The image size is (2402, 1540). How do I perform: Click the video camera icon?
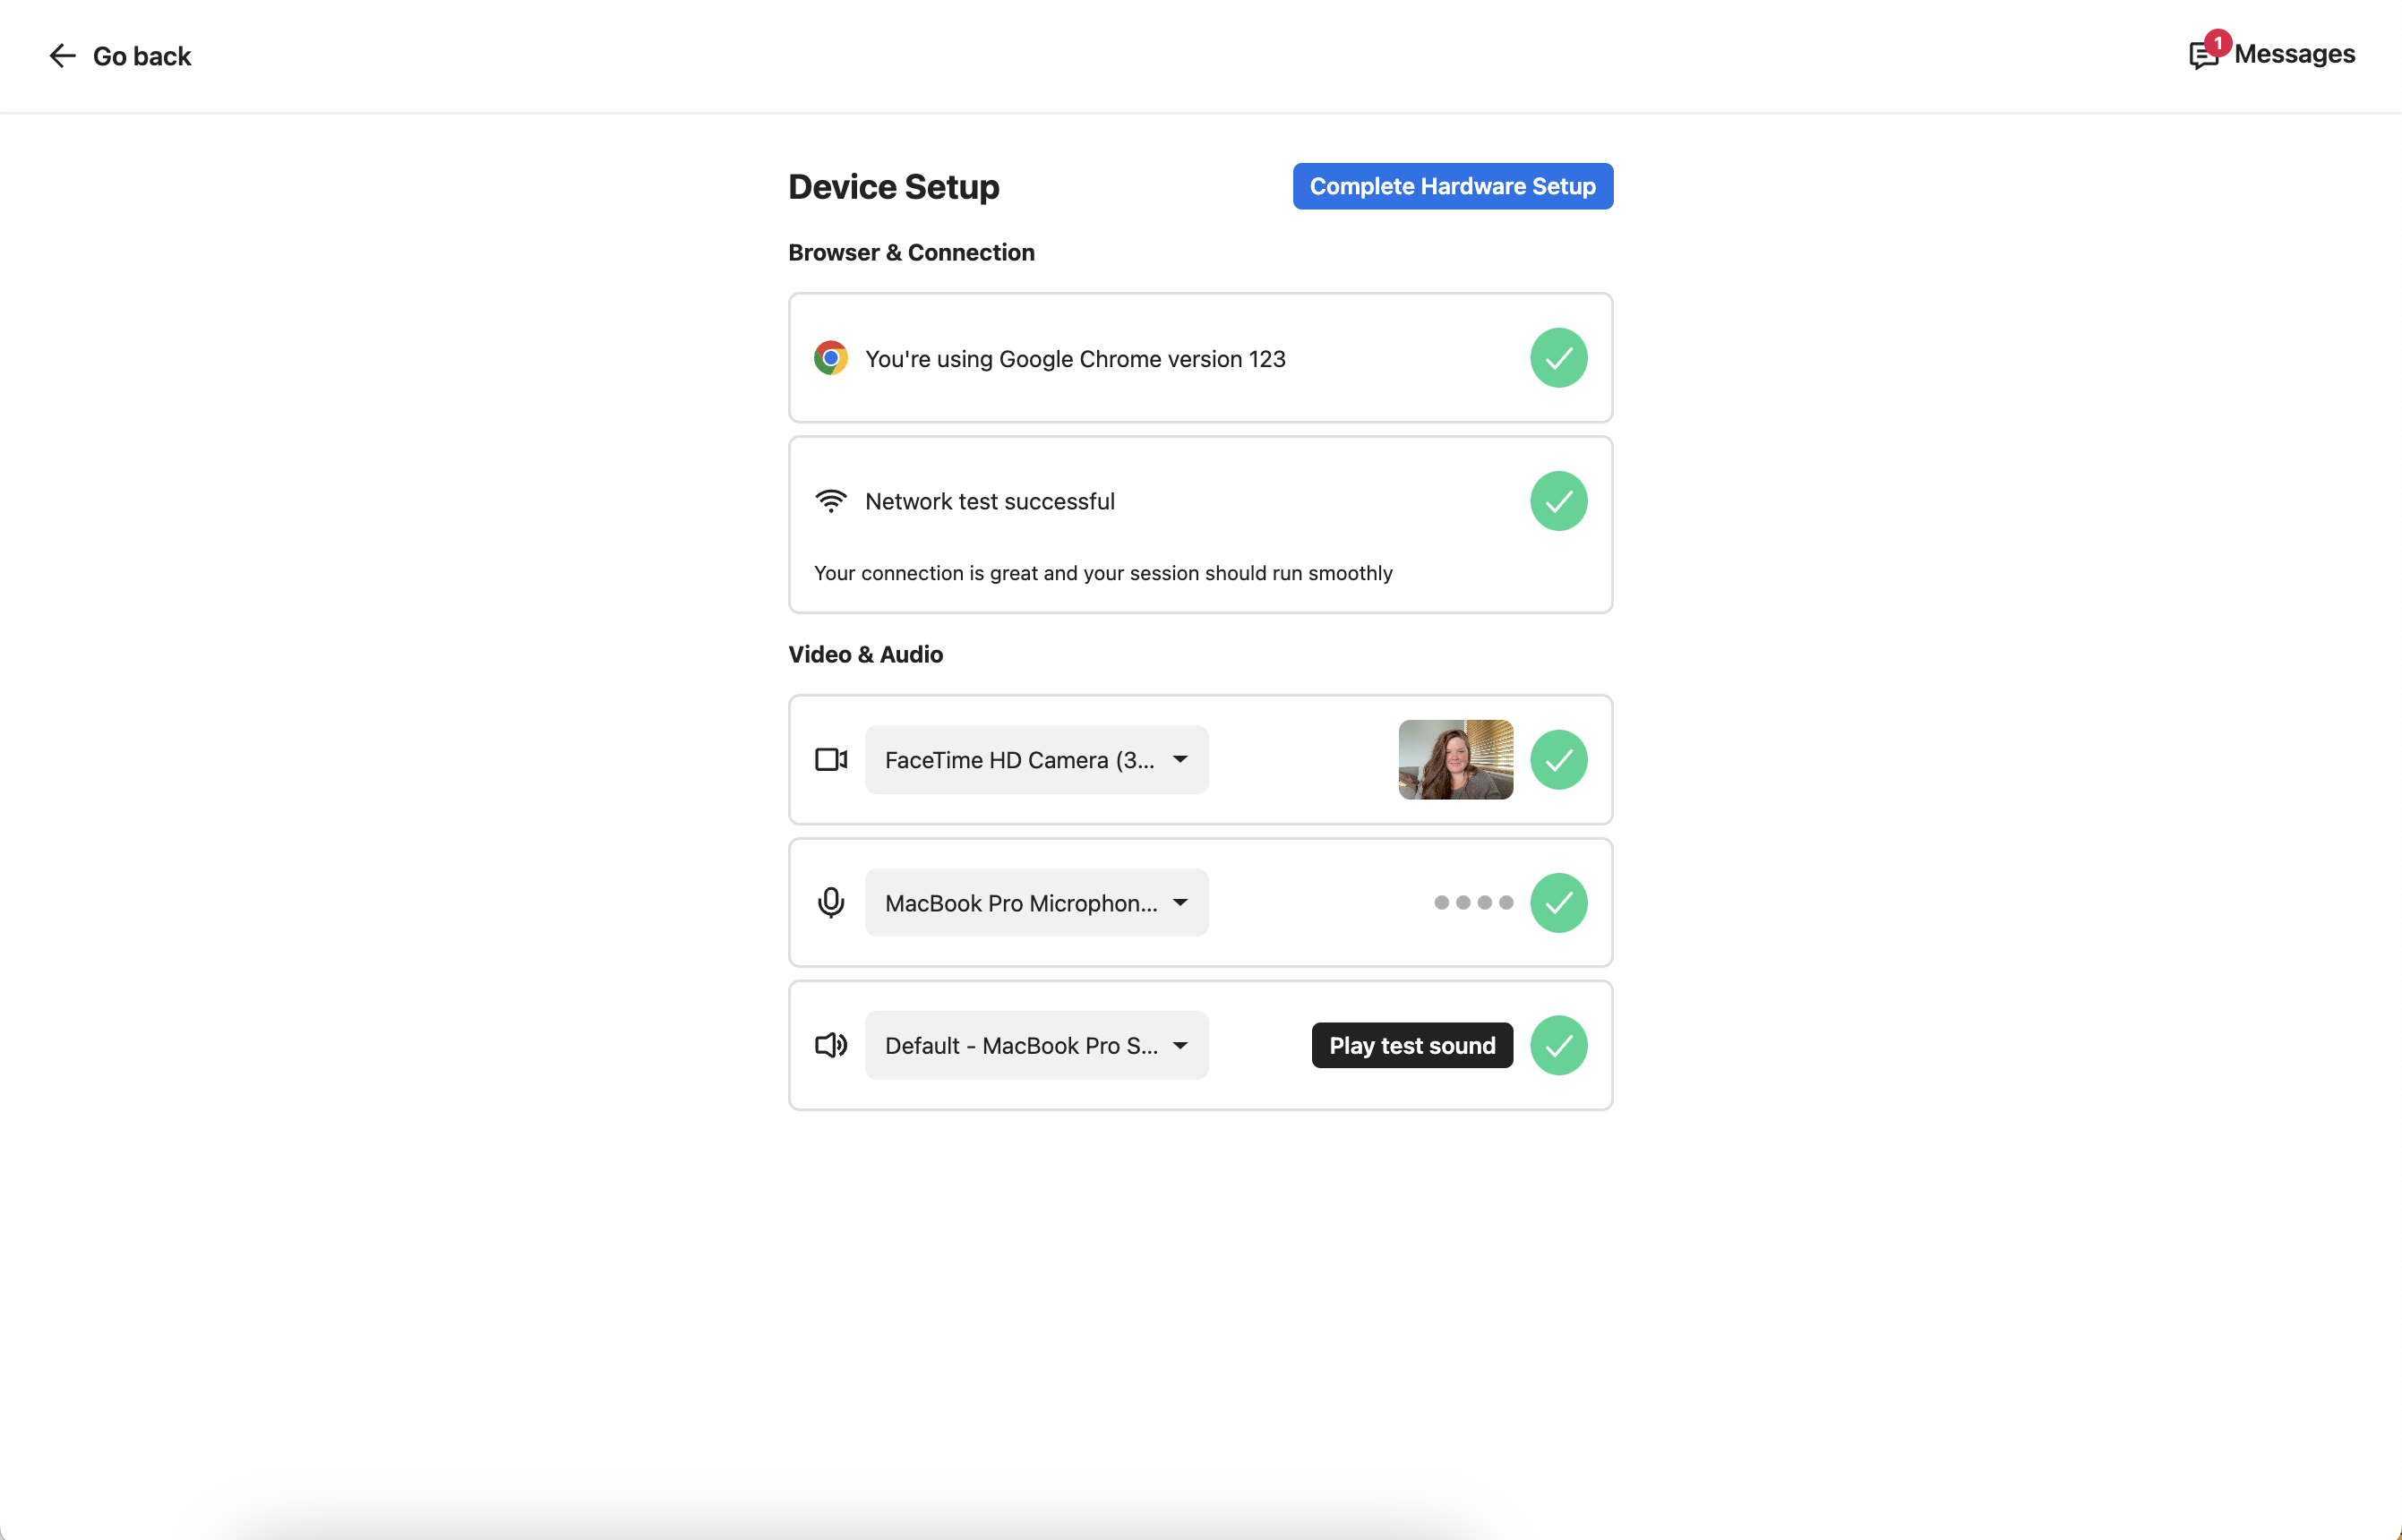830,760
